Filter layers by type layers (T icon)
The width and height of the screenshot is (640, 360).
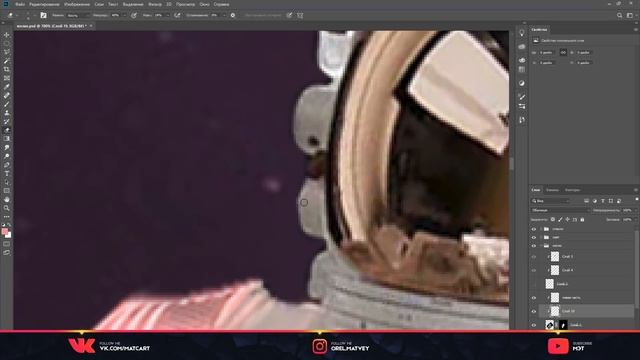(x=603, y=201)
